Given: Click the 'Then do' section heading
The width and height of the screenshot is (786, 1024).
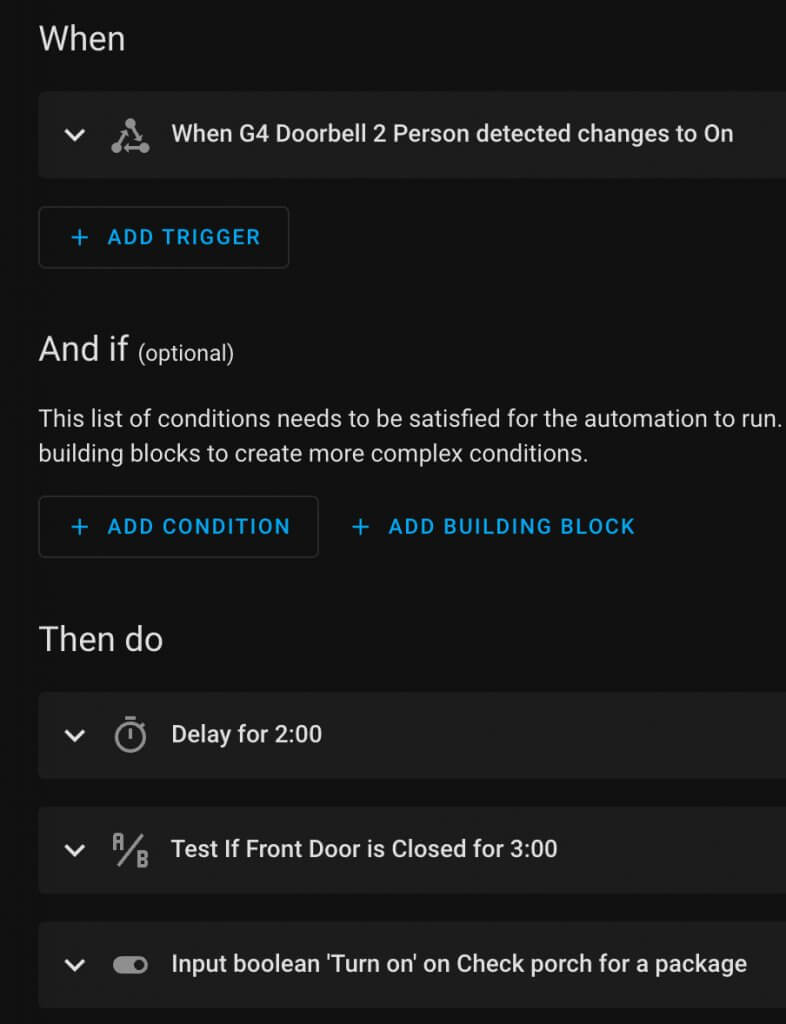Looking at the screenshot, I should click(x=101, y=639).
